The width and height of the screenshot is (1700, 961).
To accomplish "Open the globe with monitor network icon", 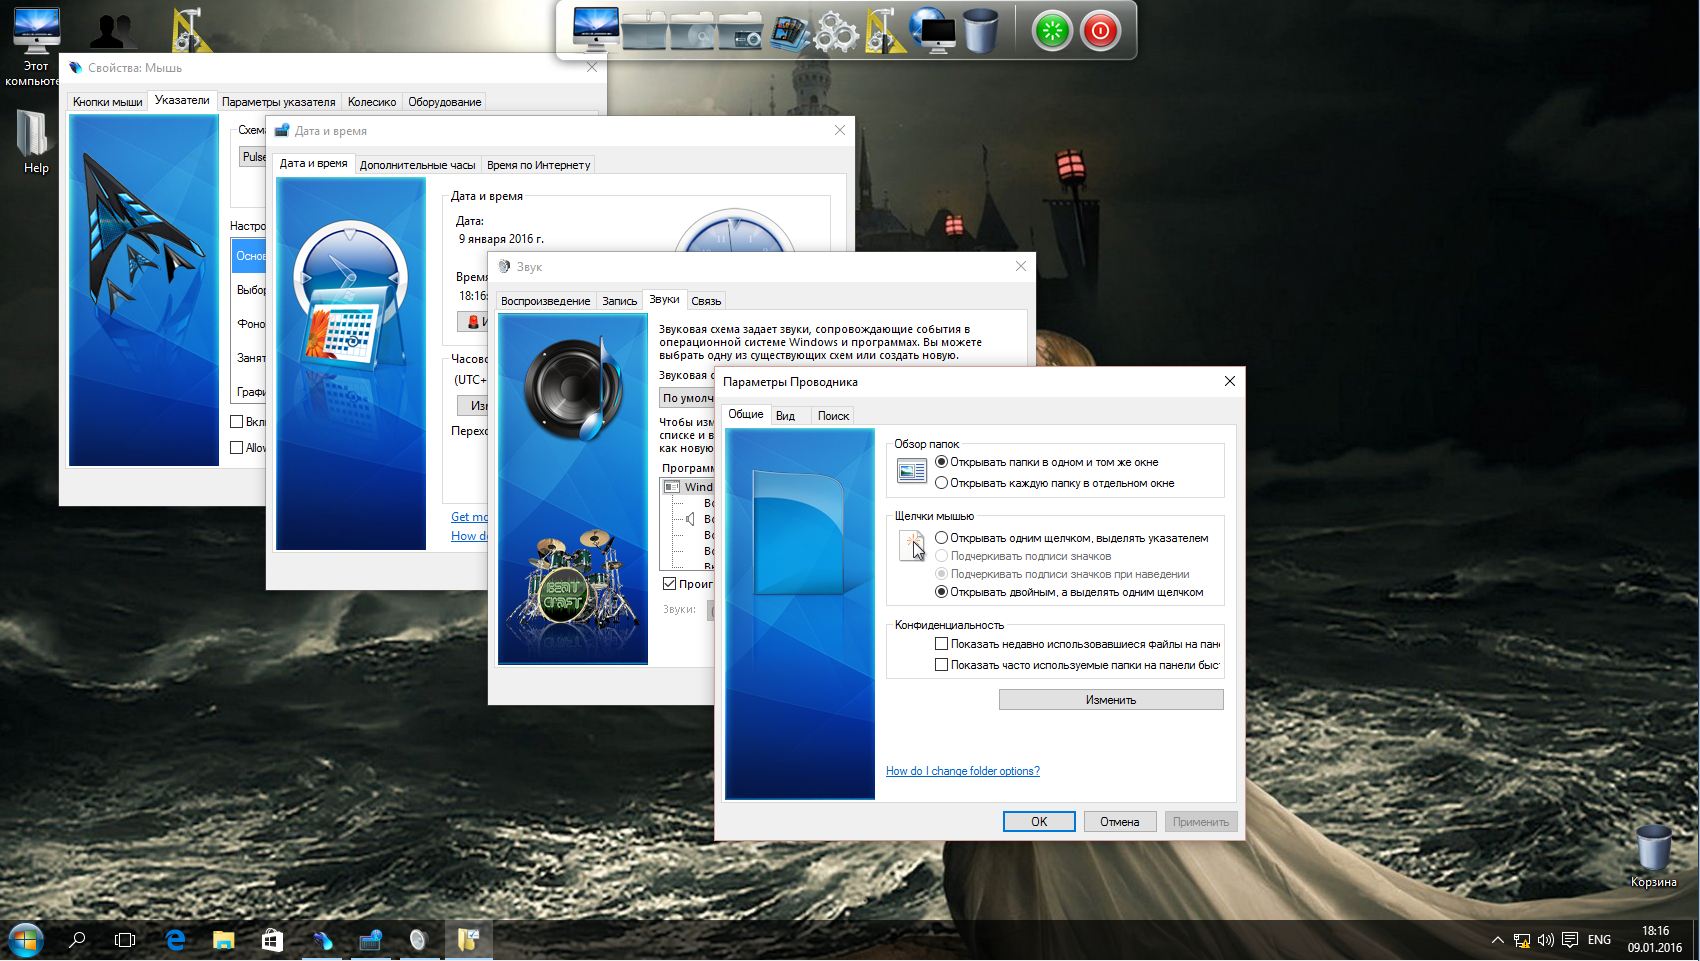I will pyautogui.click(x=932, y=31).
